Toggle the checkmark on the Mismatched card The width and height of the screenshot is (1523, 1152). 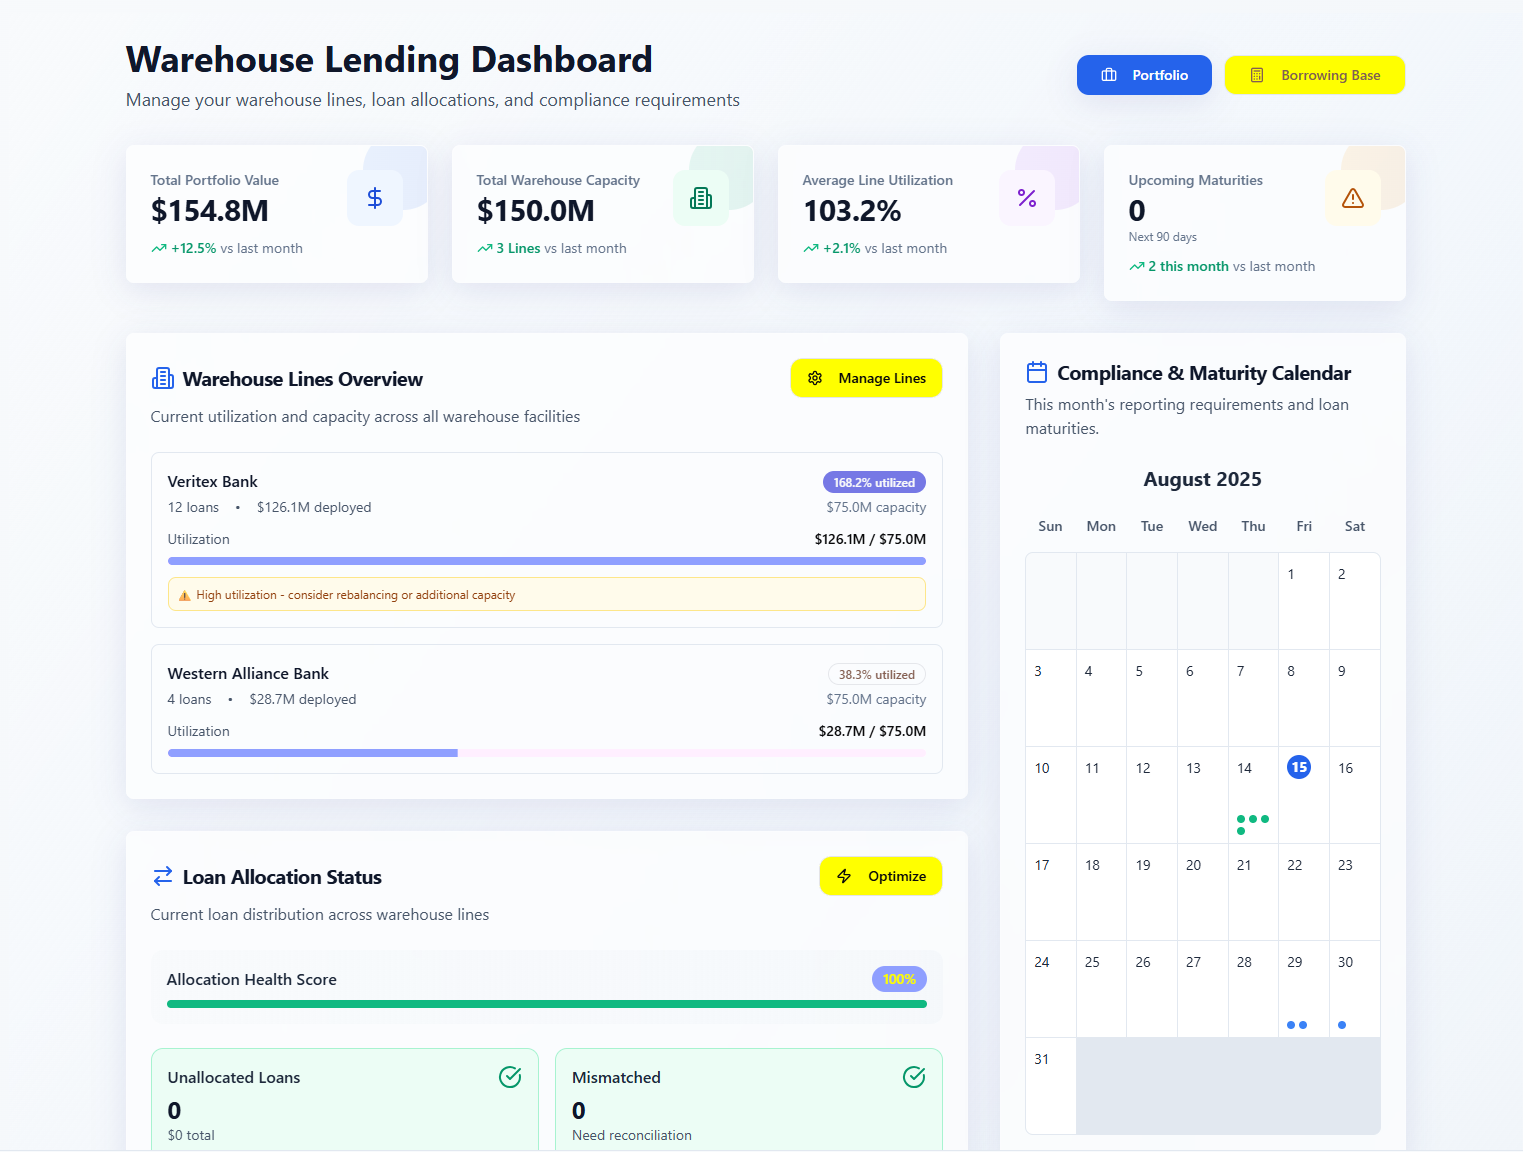point(914,1077)
